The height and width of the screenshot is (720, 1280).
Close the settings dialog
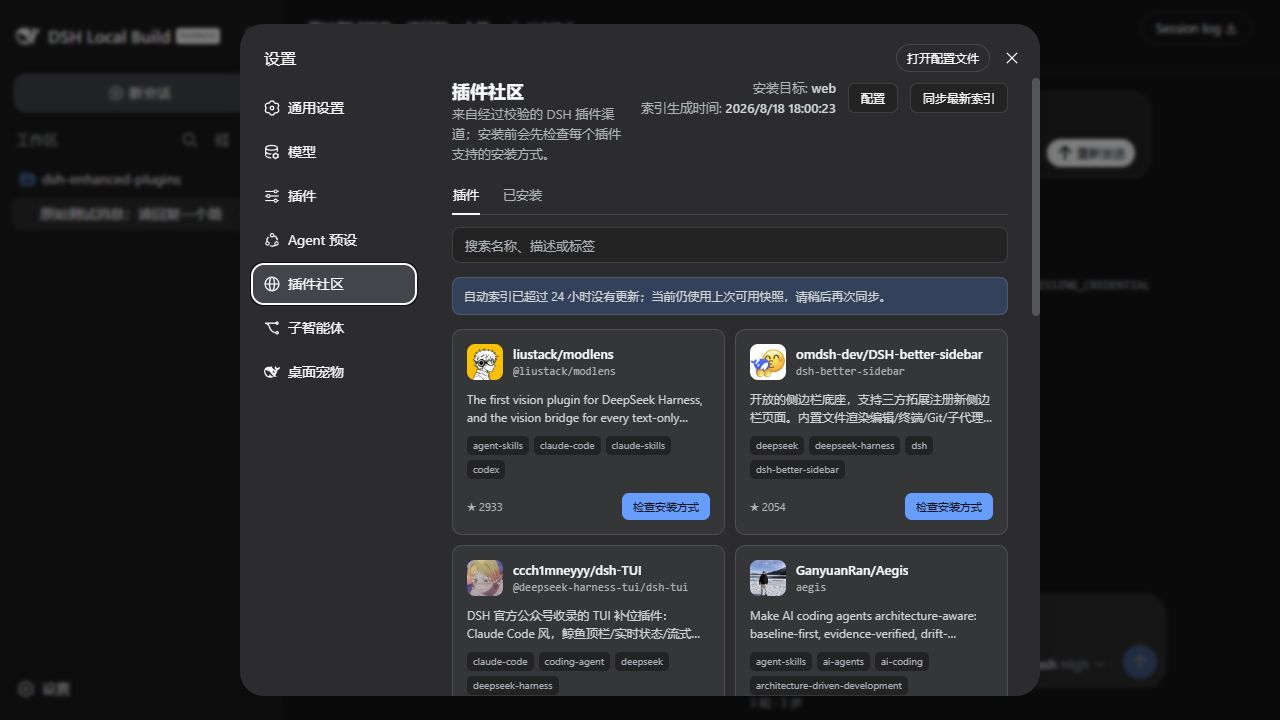point(1012,58)
